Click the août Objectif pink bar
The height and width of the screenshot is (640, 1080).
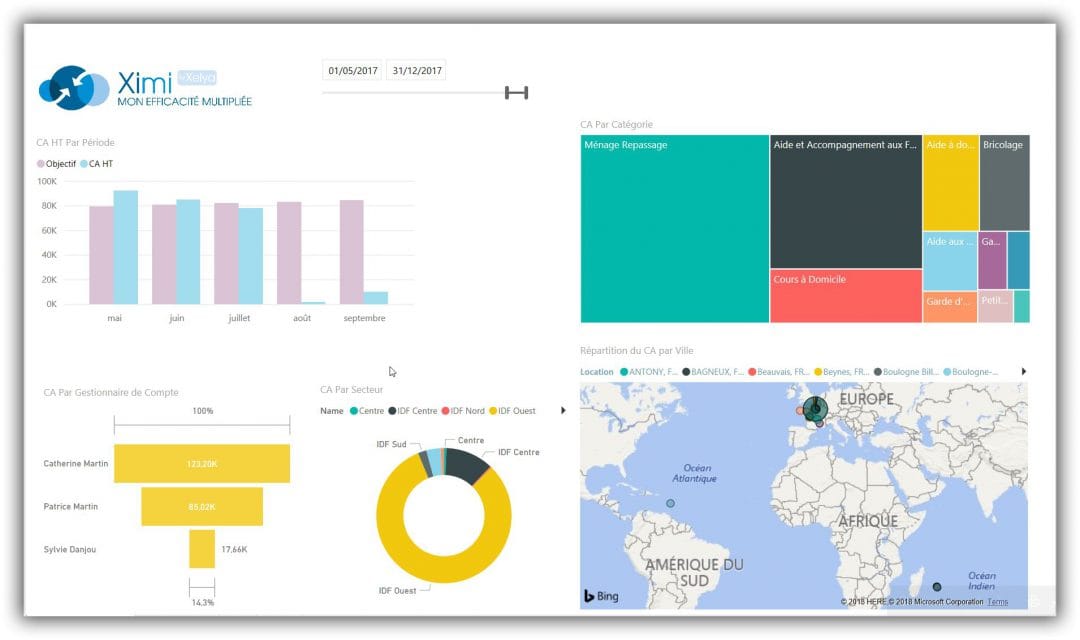pos(289,253)
